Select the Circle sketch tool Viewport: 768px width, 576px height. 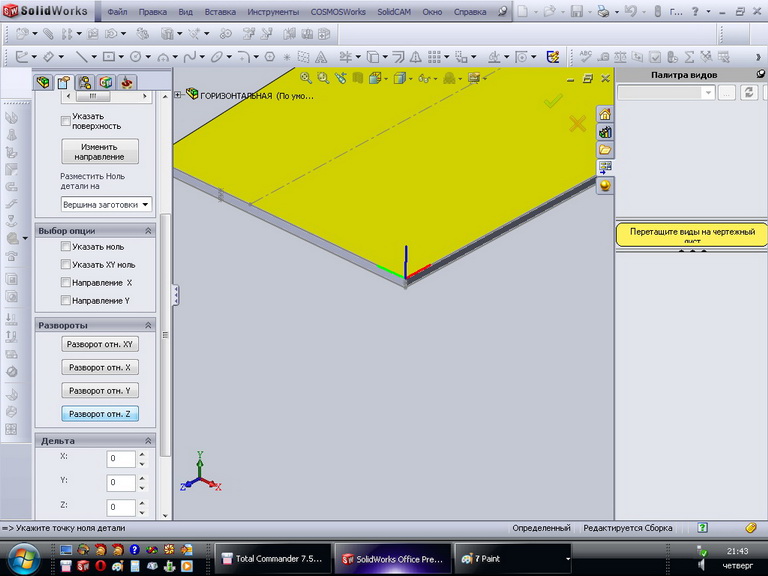click(x=136, y=57)
